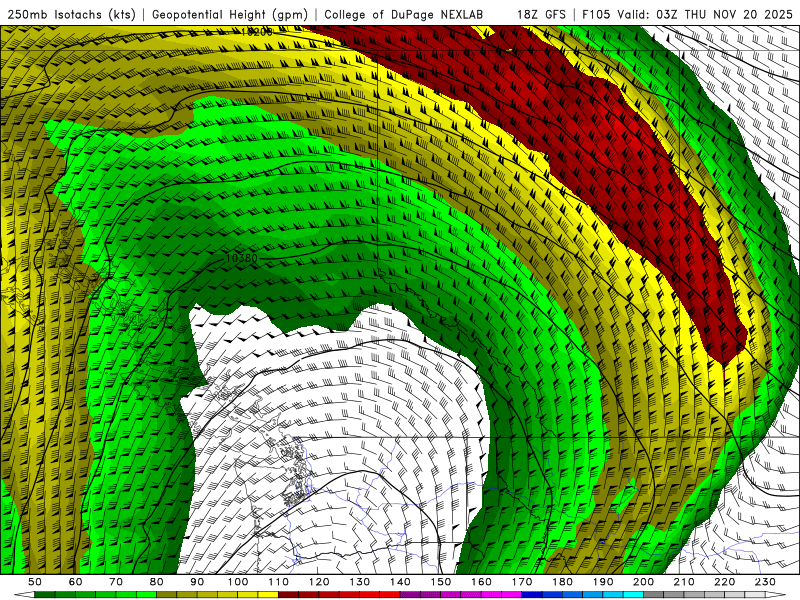Click the 190 value on the color scale
This screenshot has height=600, width=800.
[603, 582]
